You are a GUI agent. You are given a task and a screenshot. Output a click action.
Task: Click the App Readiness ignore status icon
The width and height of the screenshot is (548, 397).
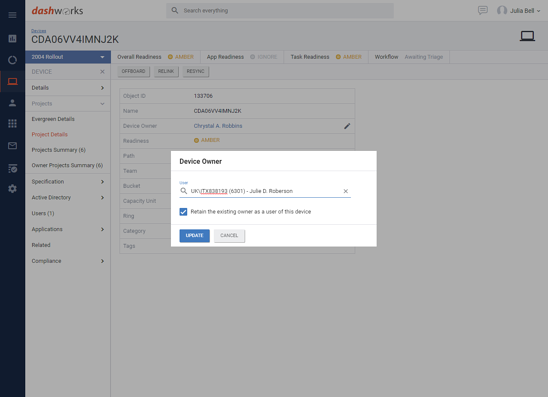252,57
